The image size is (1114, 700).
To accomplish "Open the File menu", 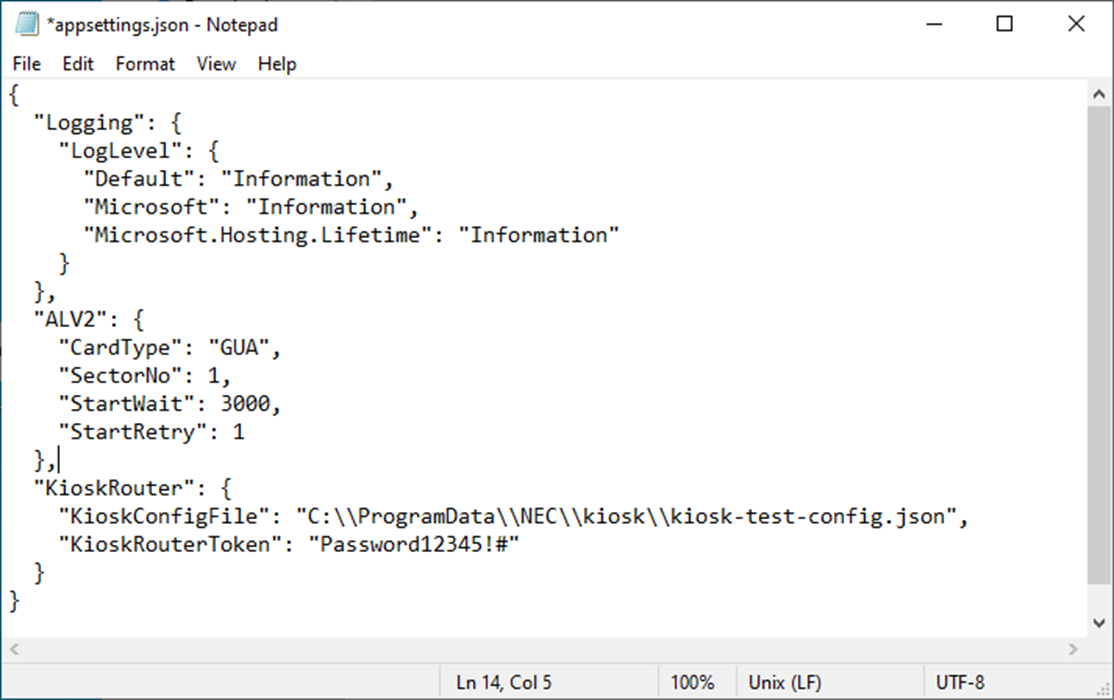I will coord(27,64).
